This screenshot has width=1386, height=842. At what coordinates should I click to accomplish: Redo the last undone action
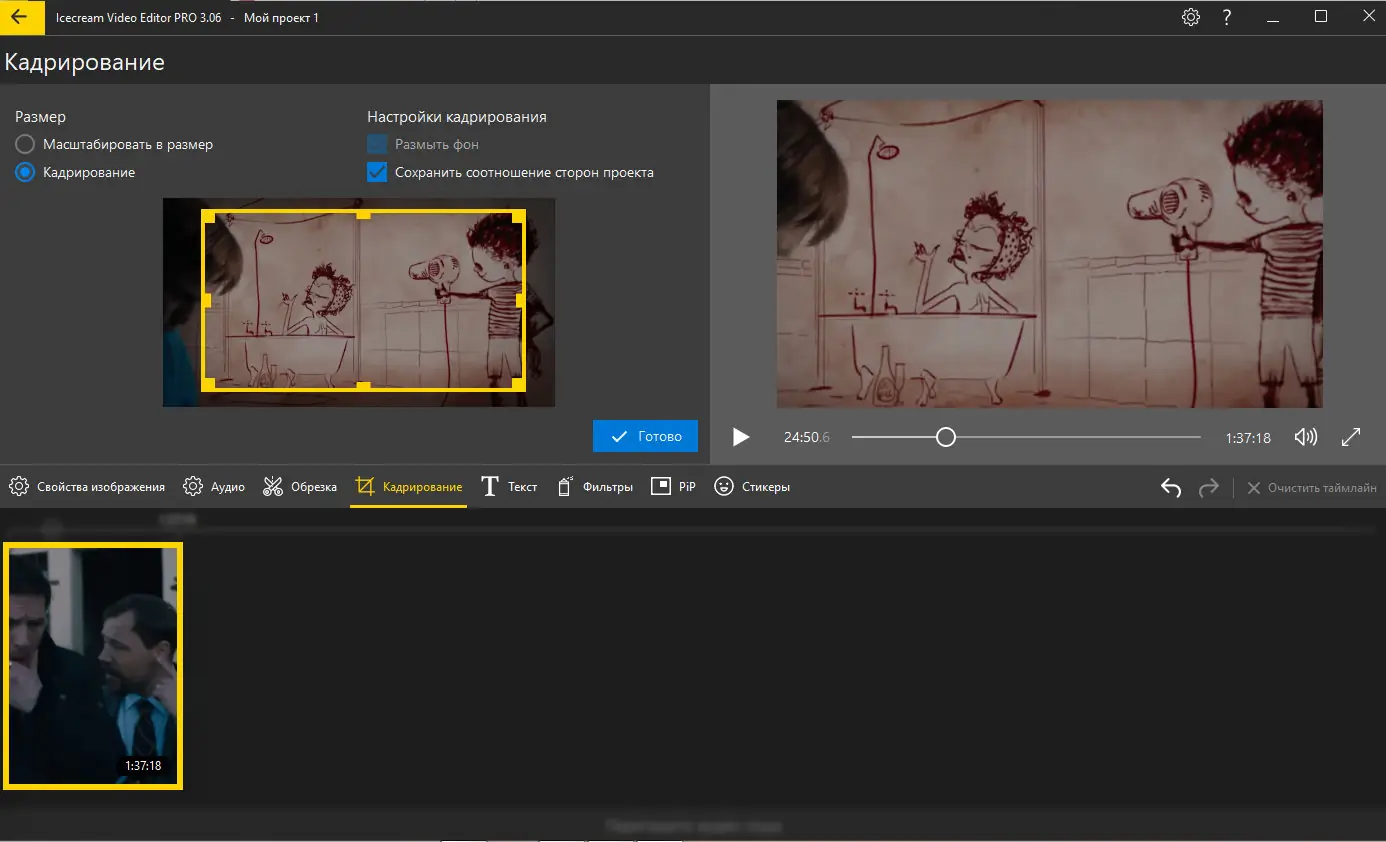coord(1209,487)
